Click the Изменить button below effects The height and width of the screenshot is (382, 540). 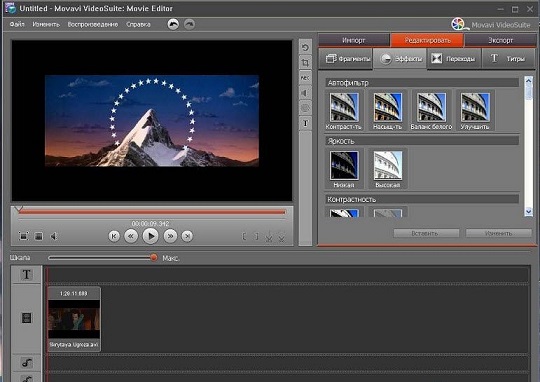pos(498,233)
